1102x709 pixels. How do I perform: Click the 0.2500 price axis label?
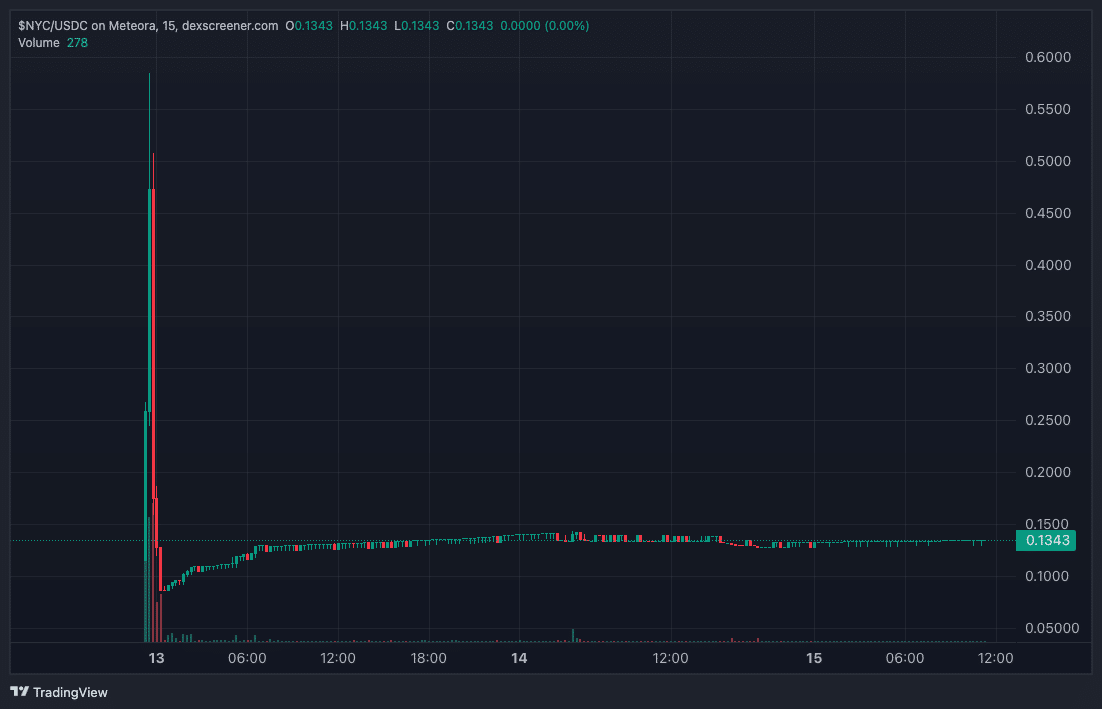click(1048, 420)
